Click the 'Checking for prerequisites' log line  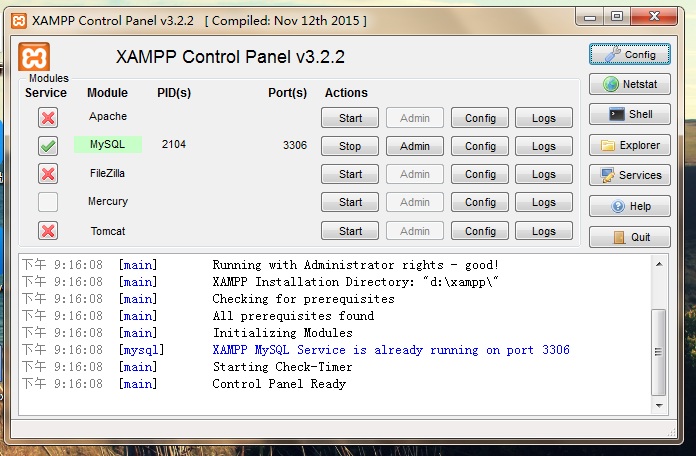tap(303, 299)
